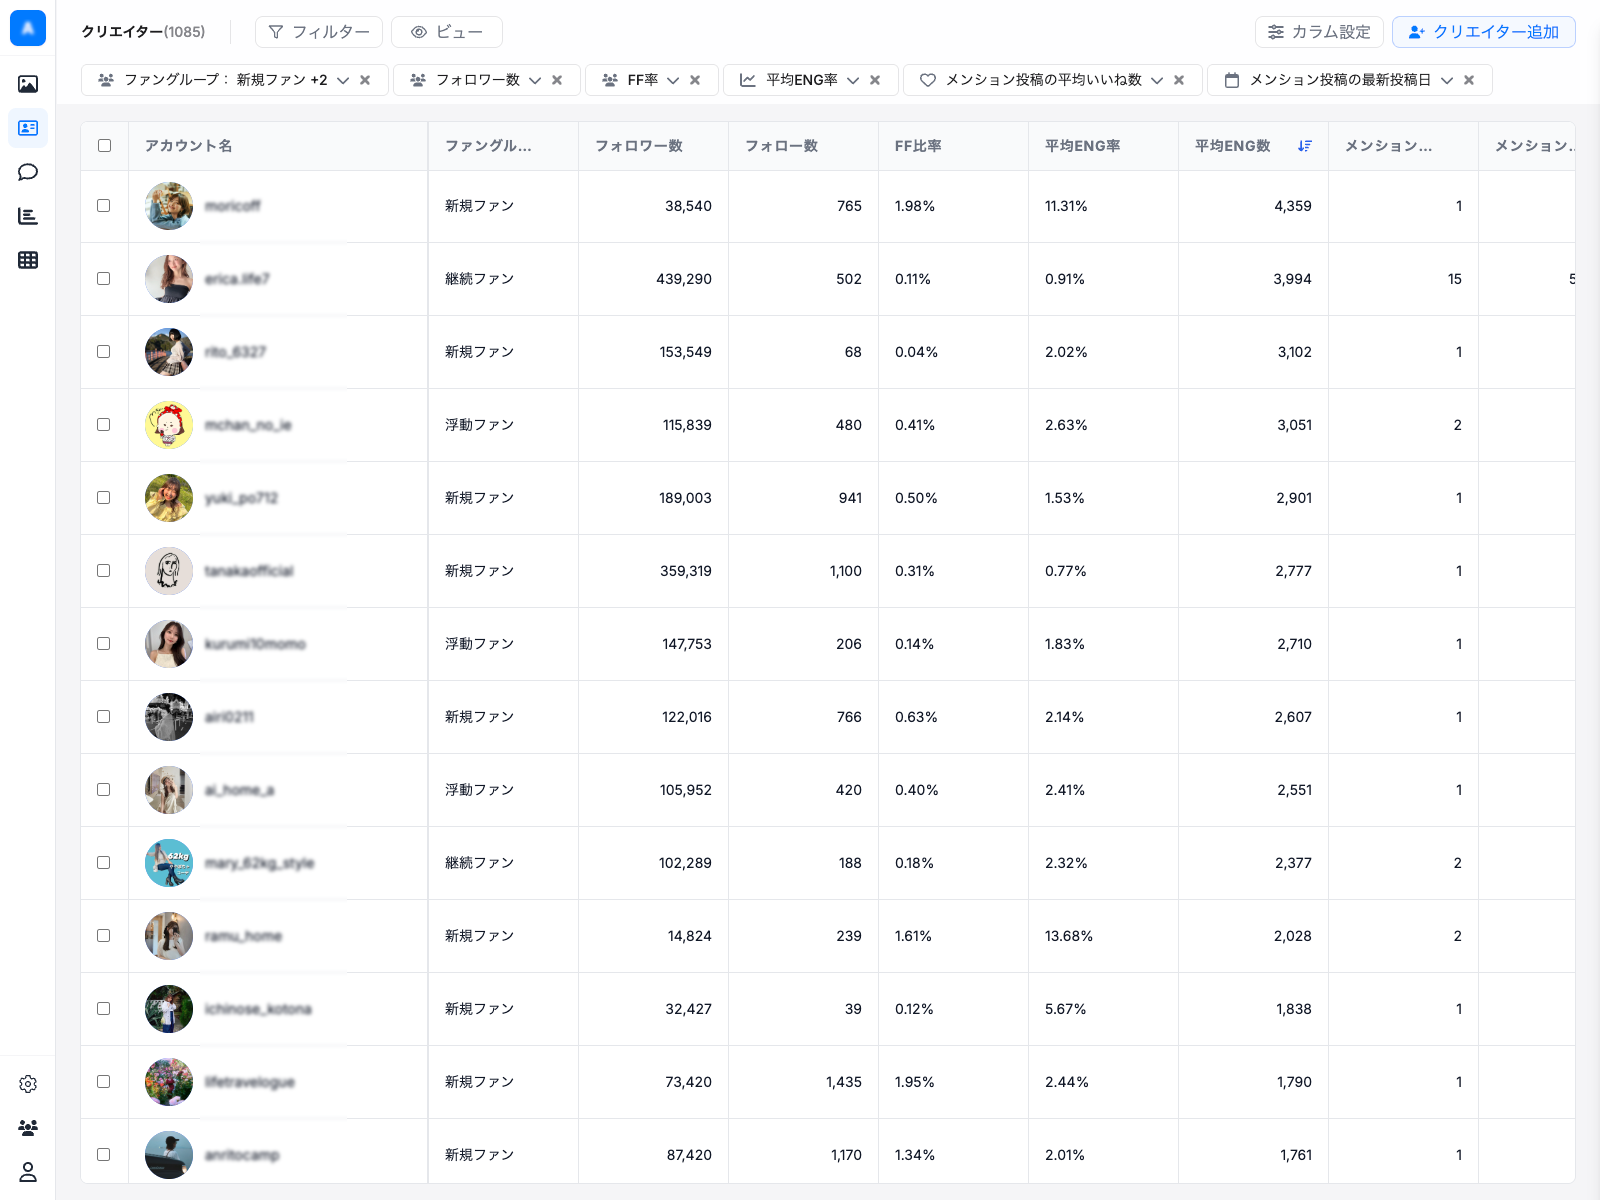Open the team members group icon
Screen dimensions: 1600x1200
coord(28,1128)
